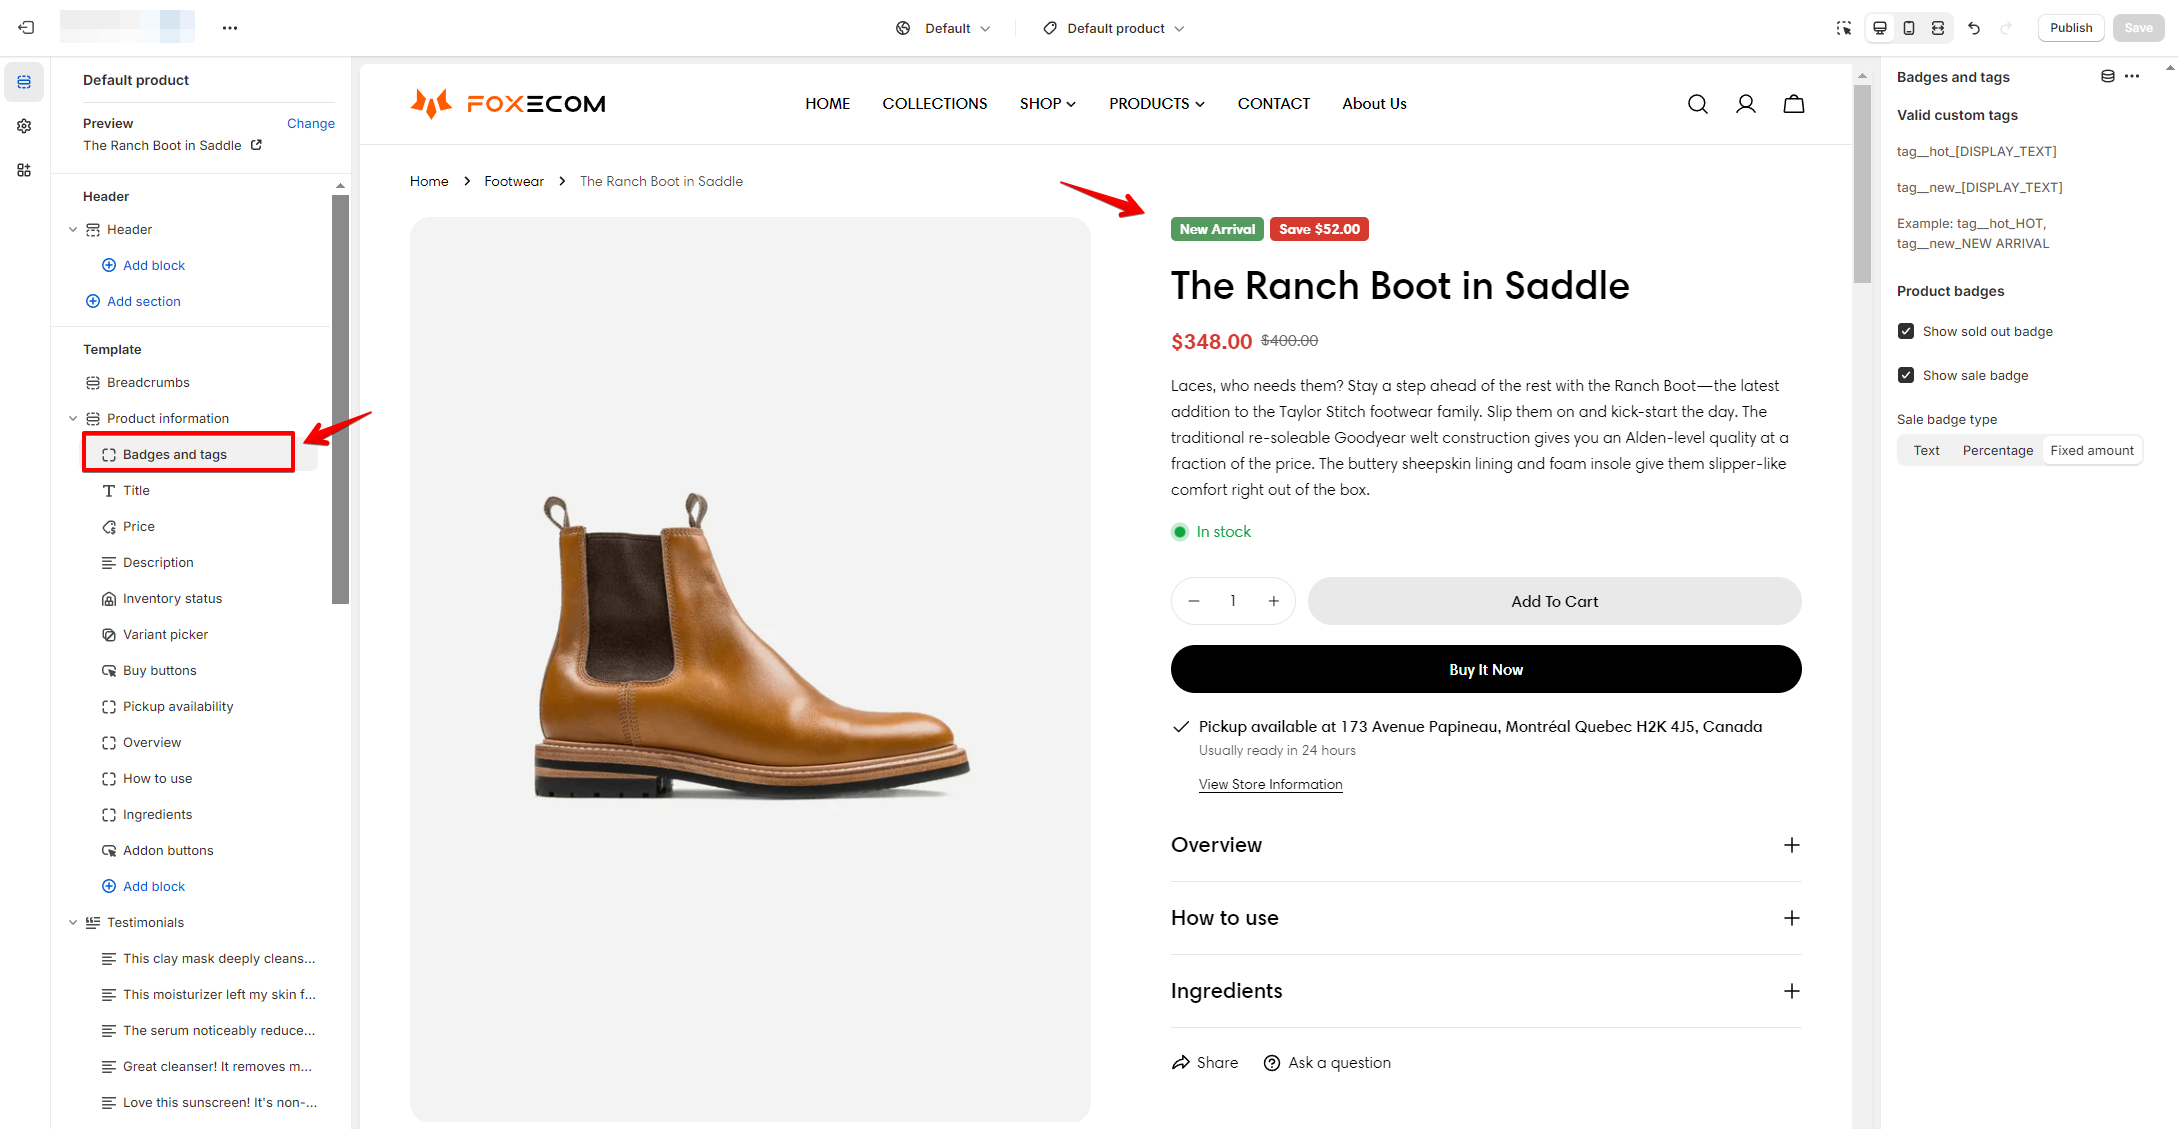Switch to mobile preview icon
The image size is (2178, 1129).
click(x=1909, y=28)
